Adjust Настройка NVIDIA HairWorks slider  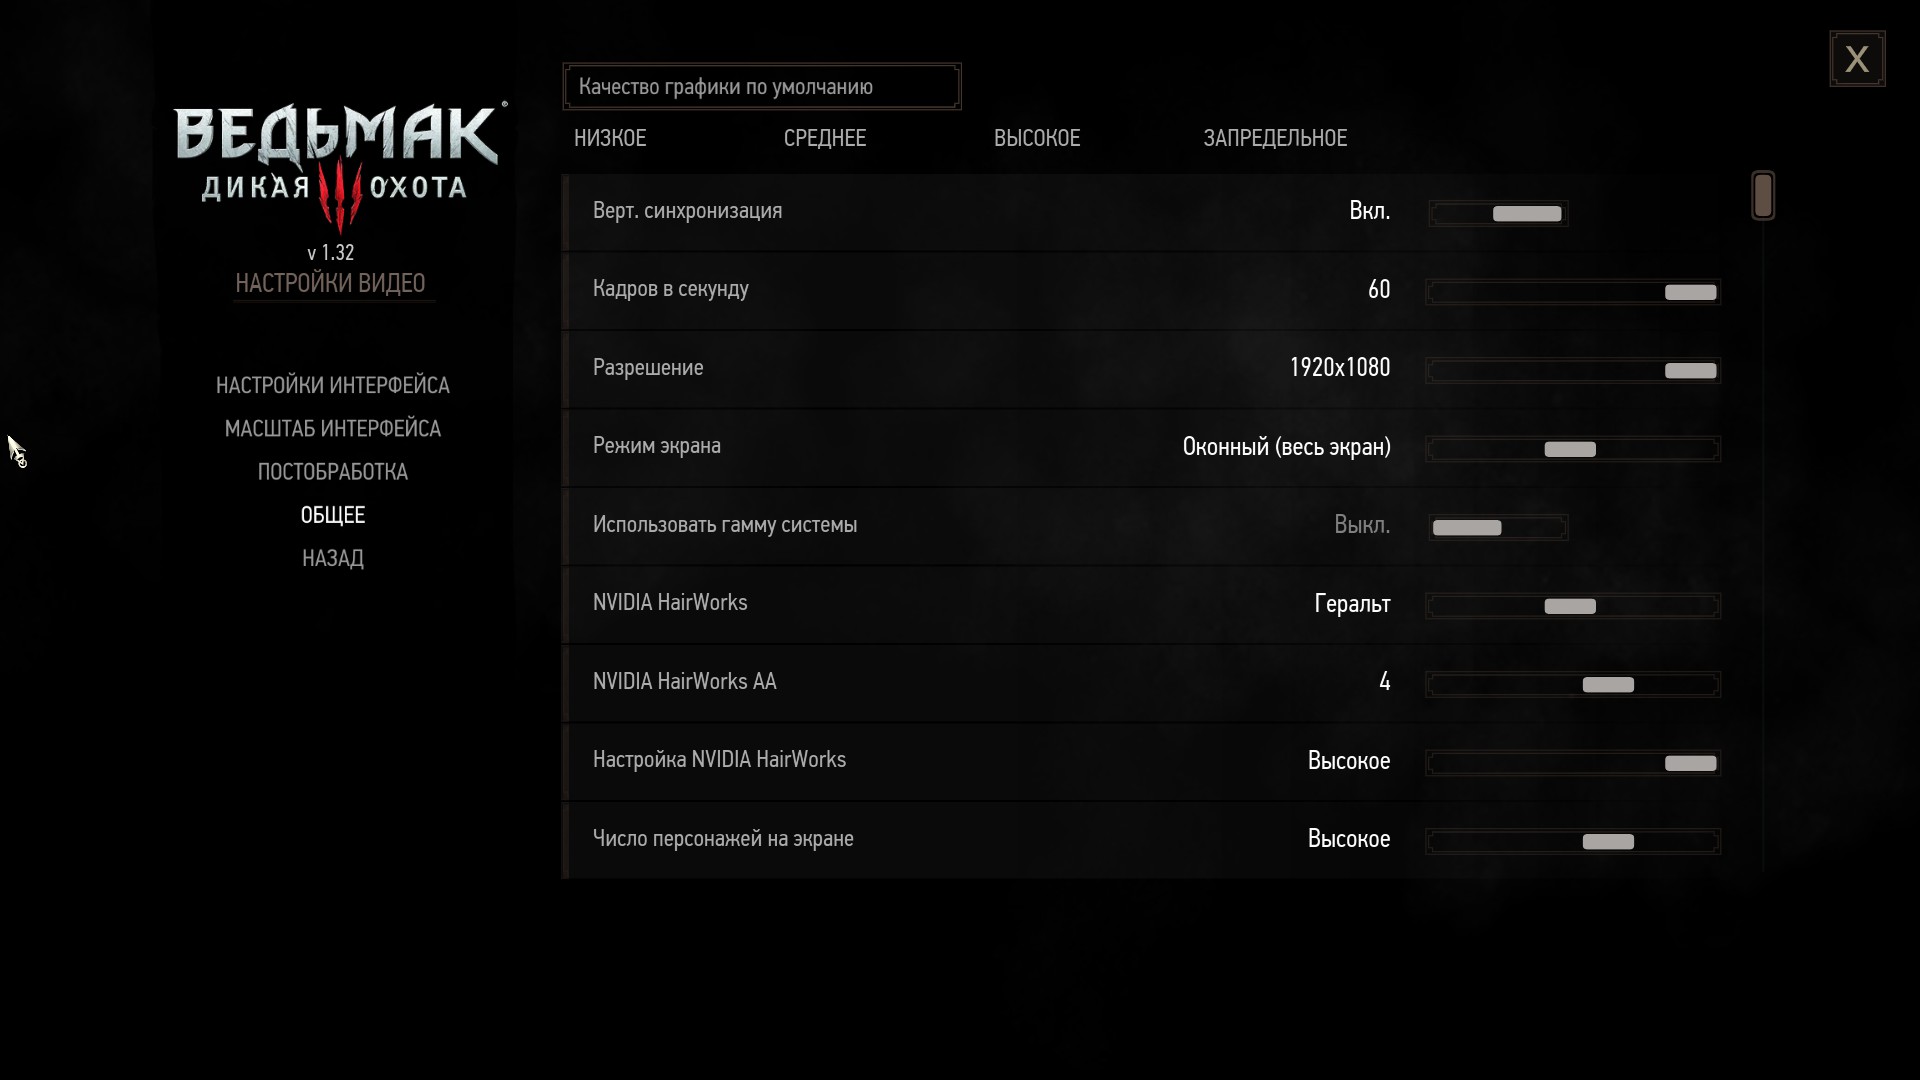(1573, 763)
